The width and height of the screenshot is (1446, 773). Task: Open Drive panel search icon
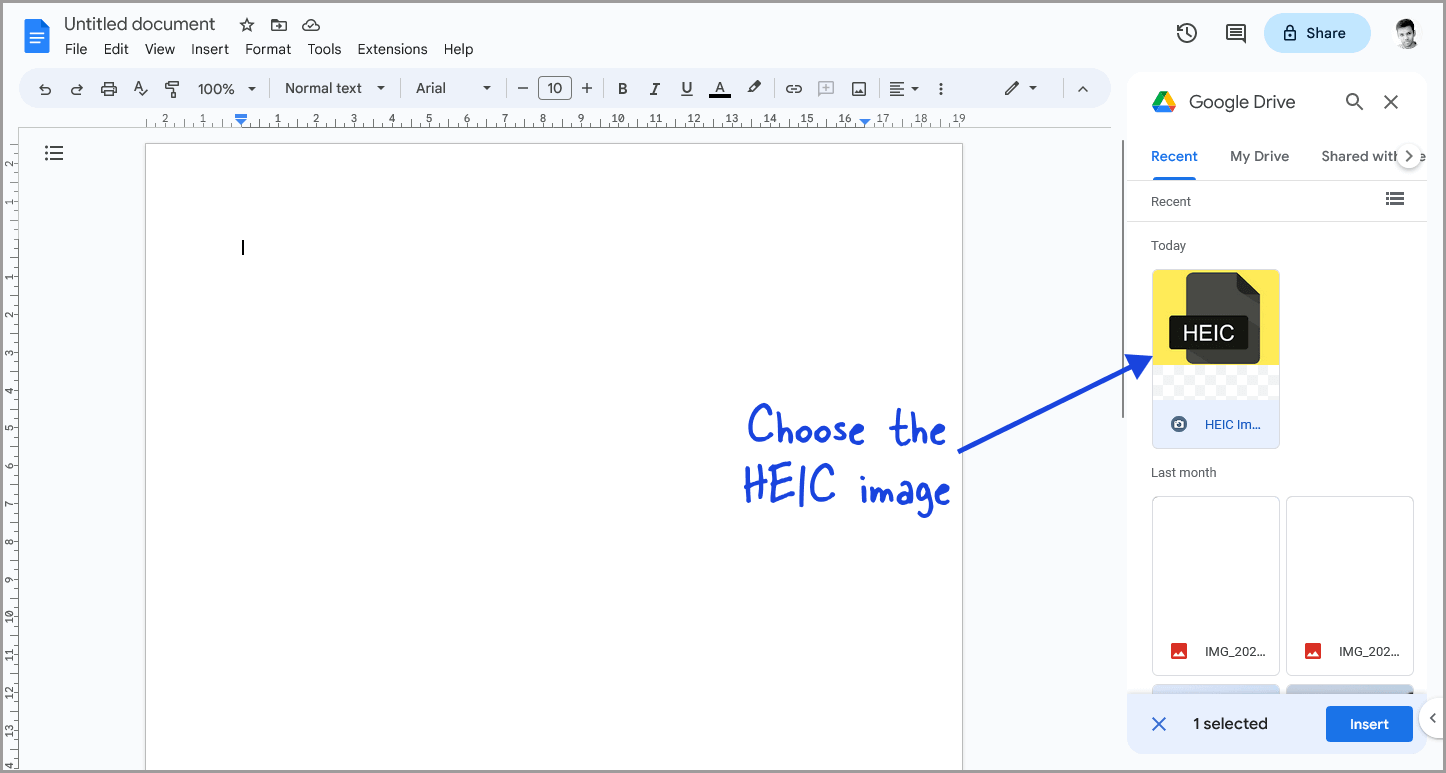[1354, 101]
